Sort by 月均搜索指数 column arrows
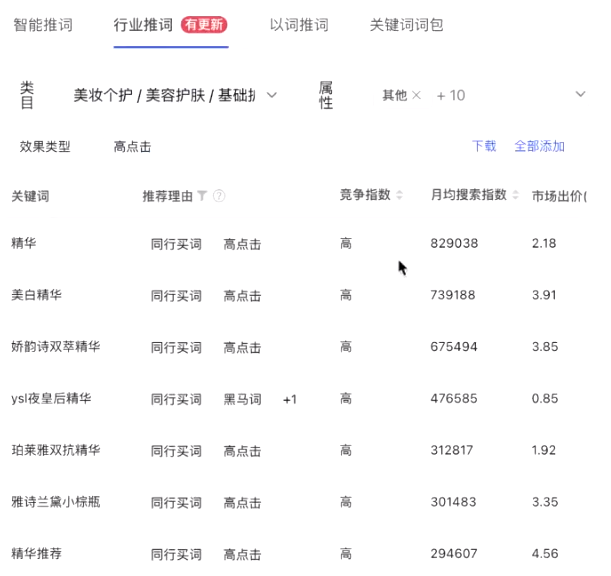611x576 pixels. (x=515, y=195)
